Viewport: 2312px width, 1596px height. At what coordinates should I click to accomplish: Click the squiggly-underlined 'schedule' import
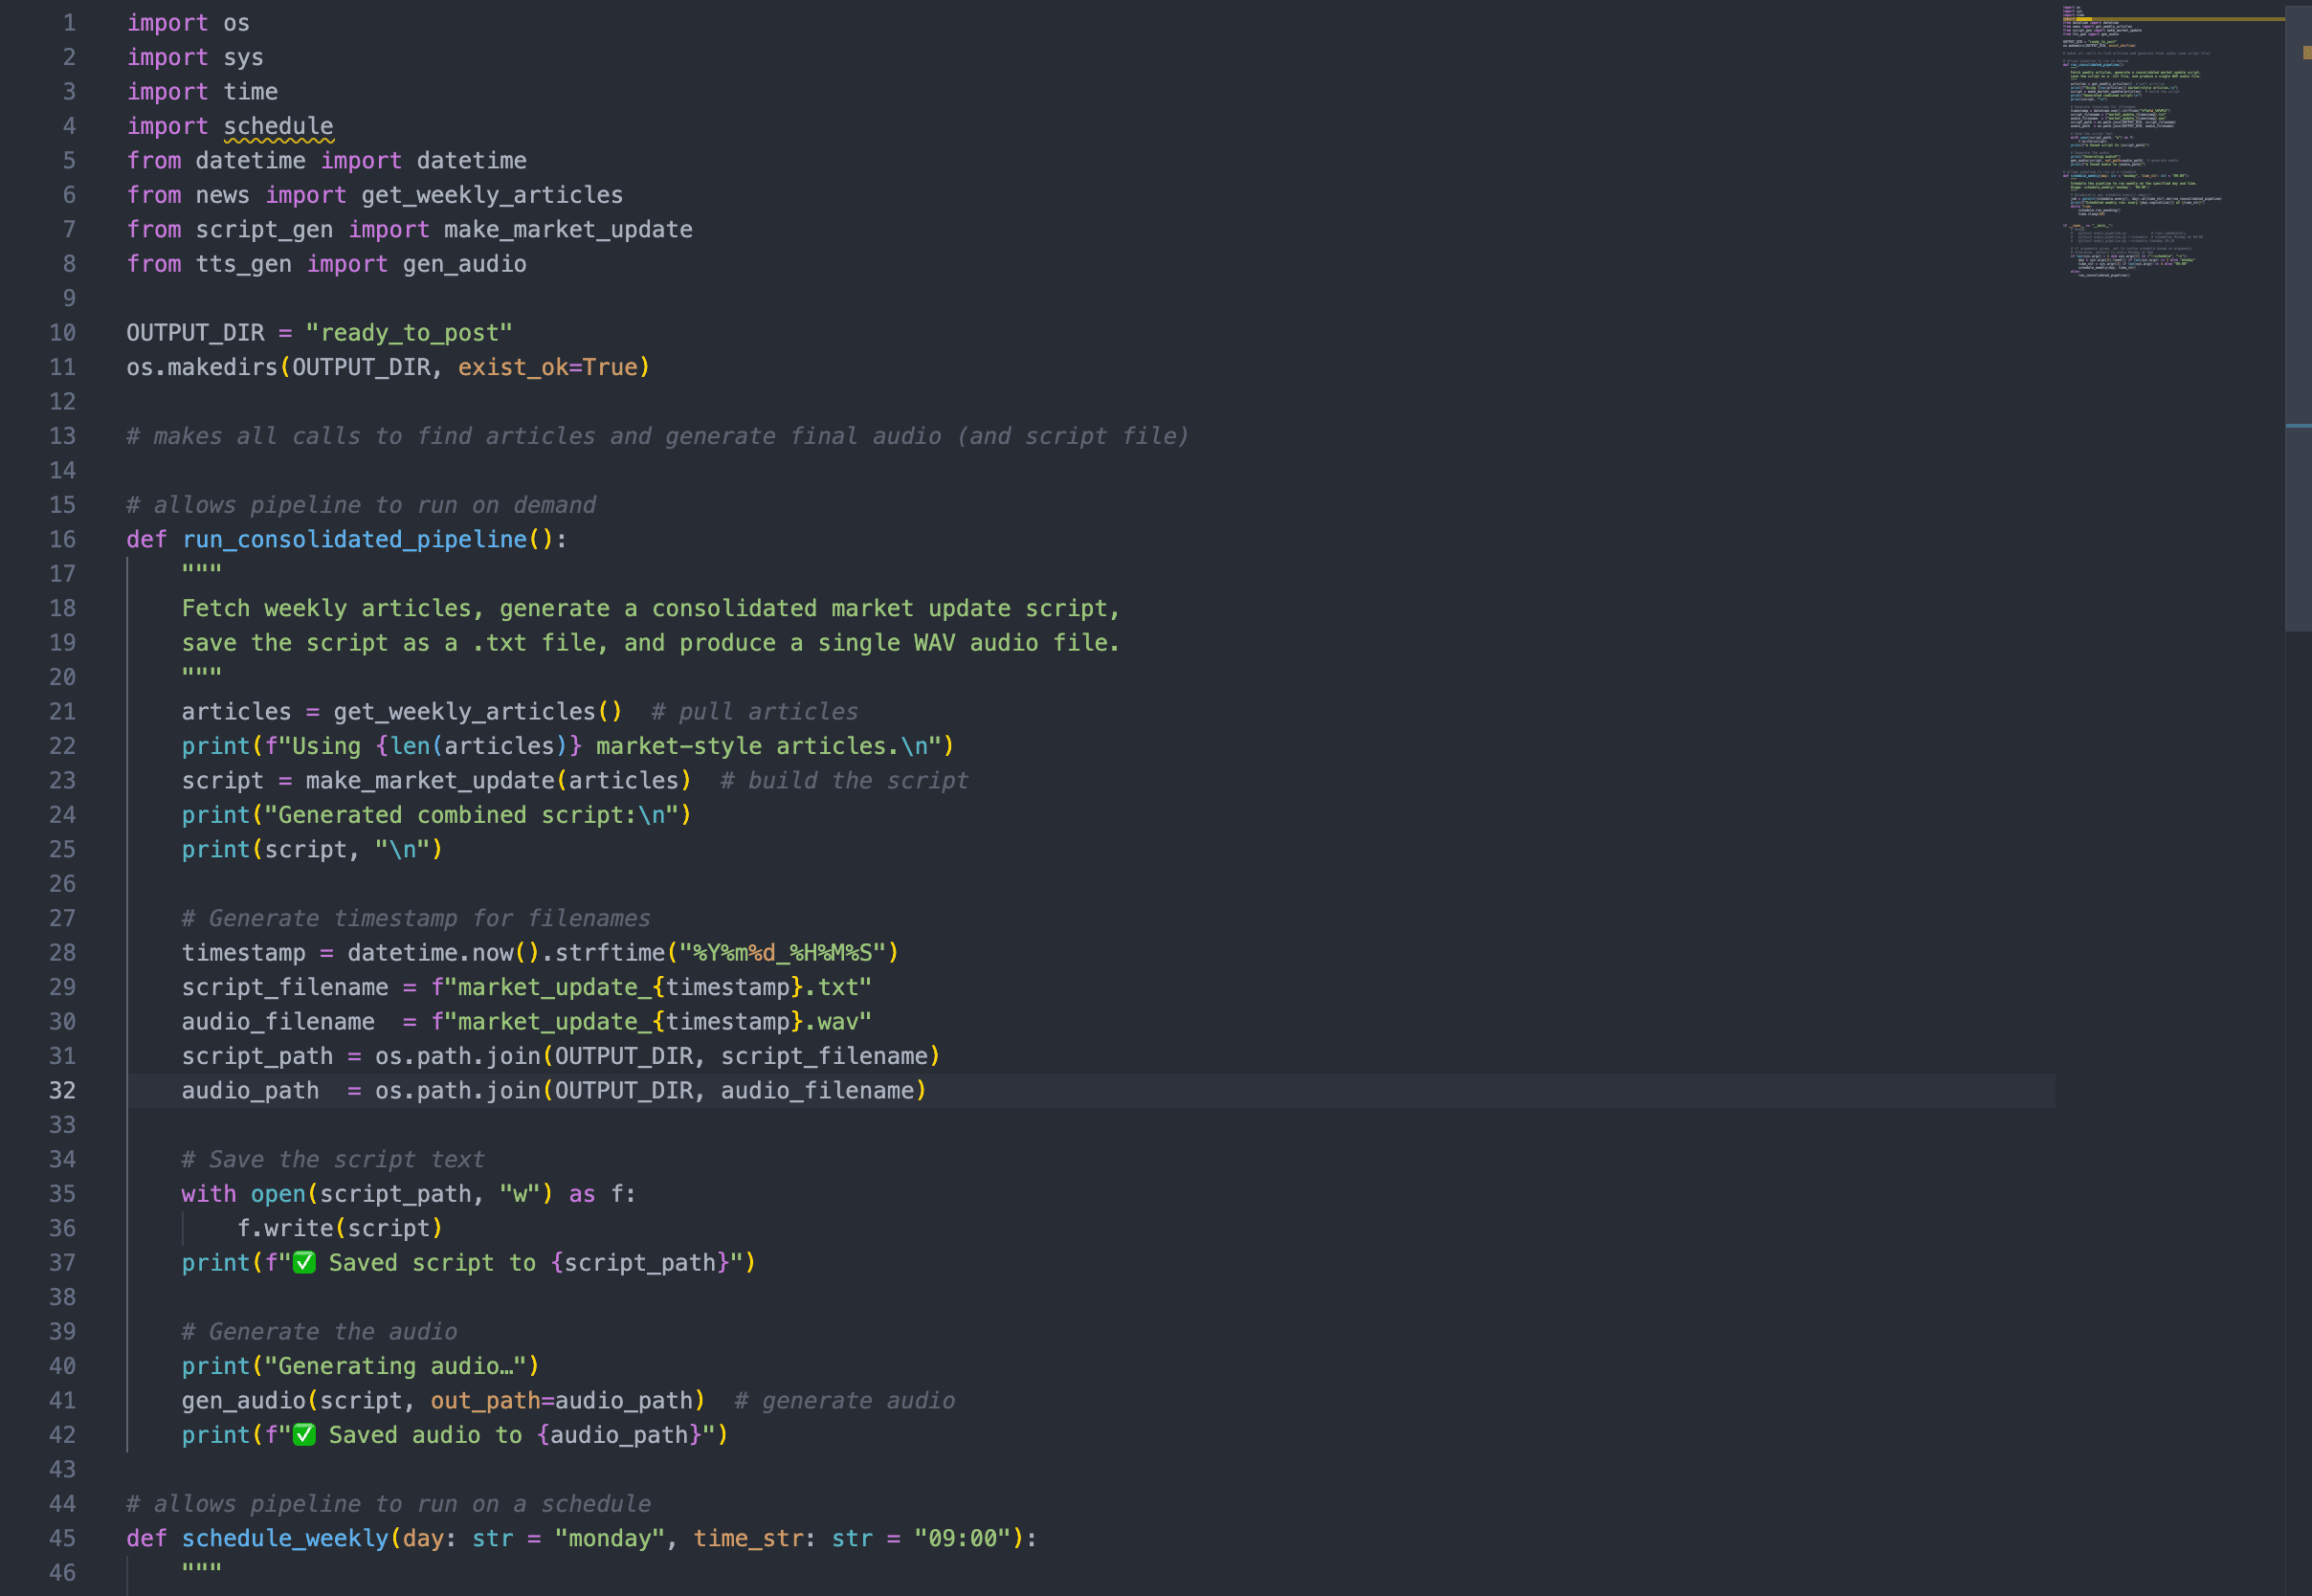coord(278,126)
